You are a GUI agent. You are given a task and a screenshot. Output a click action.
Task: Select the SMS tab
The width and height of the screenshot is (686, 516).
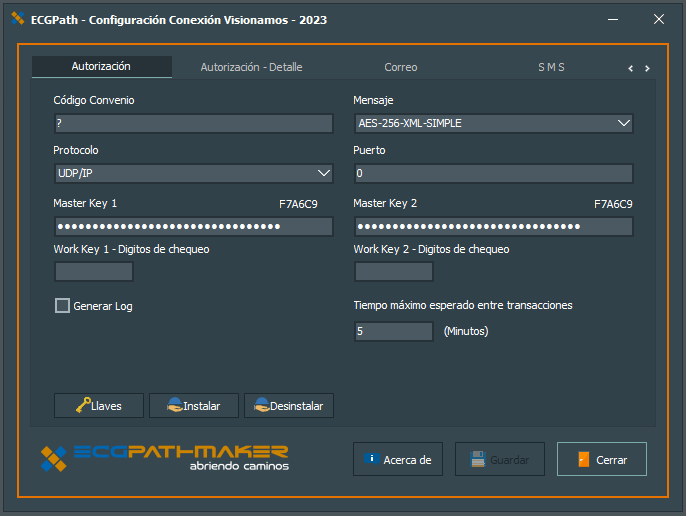[551, 67]
